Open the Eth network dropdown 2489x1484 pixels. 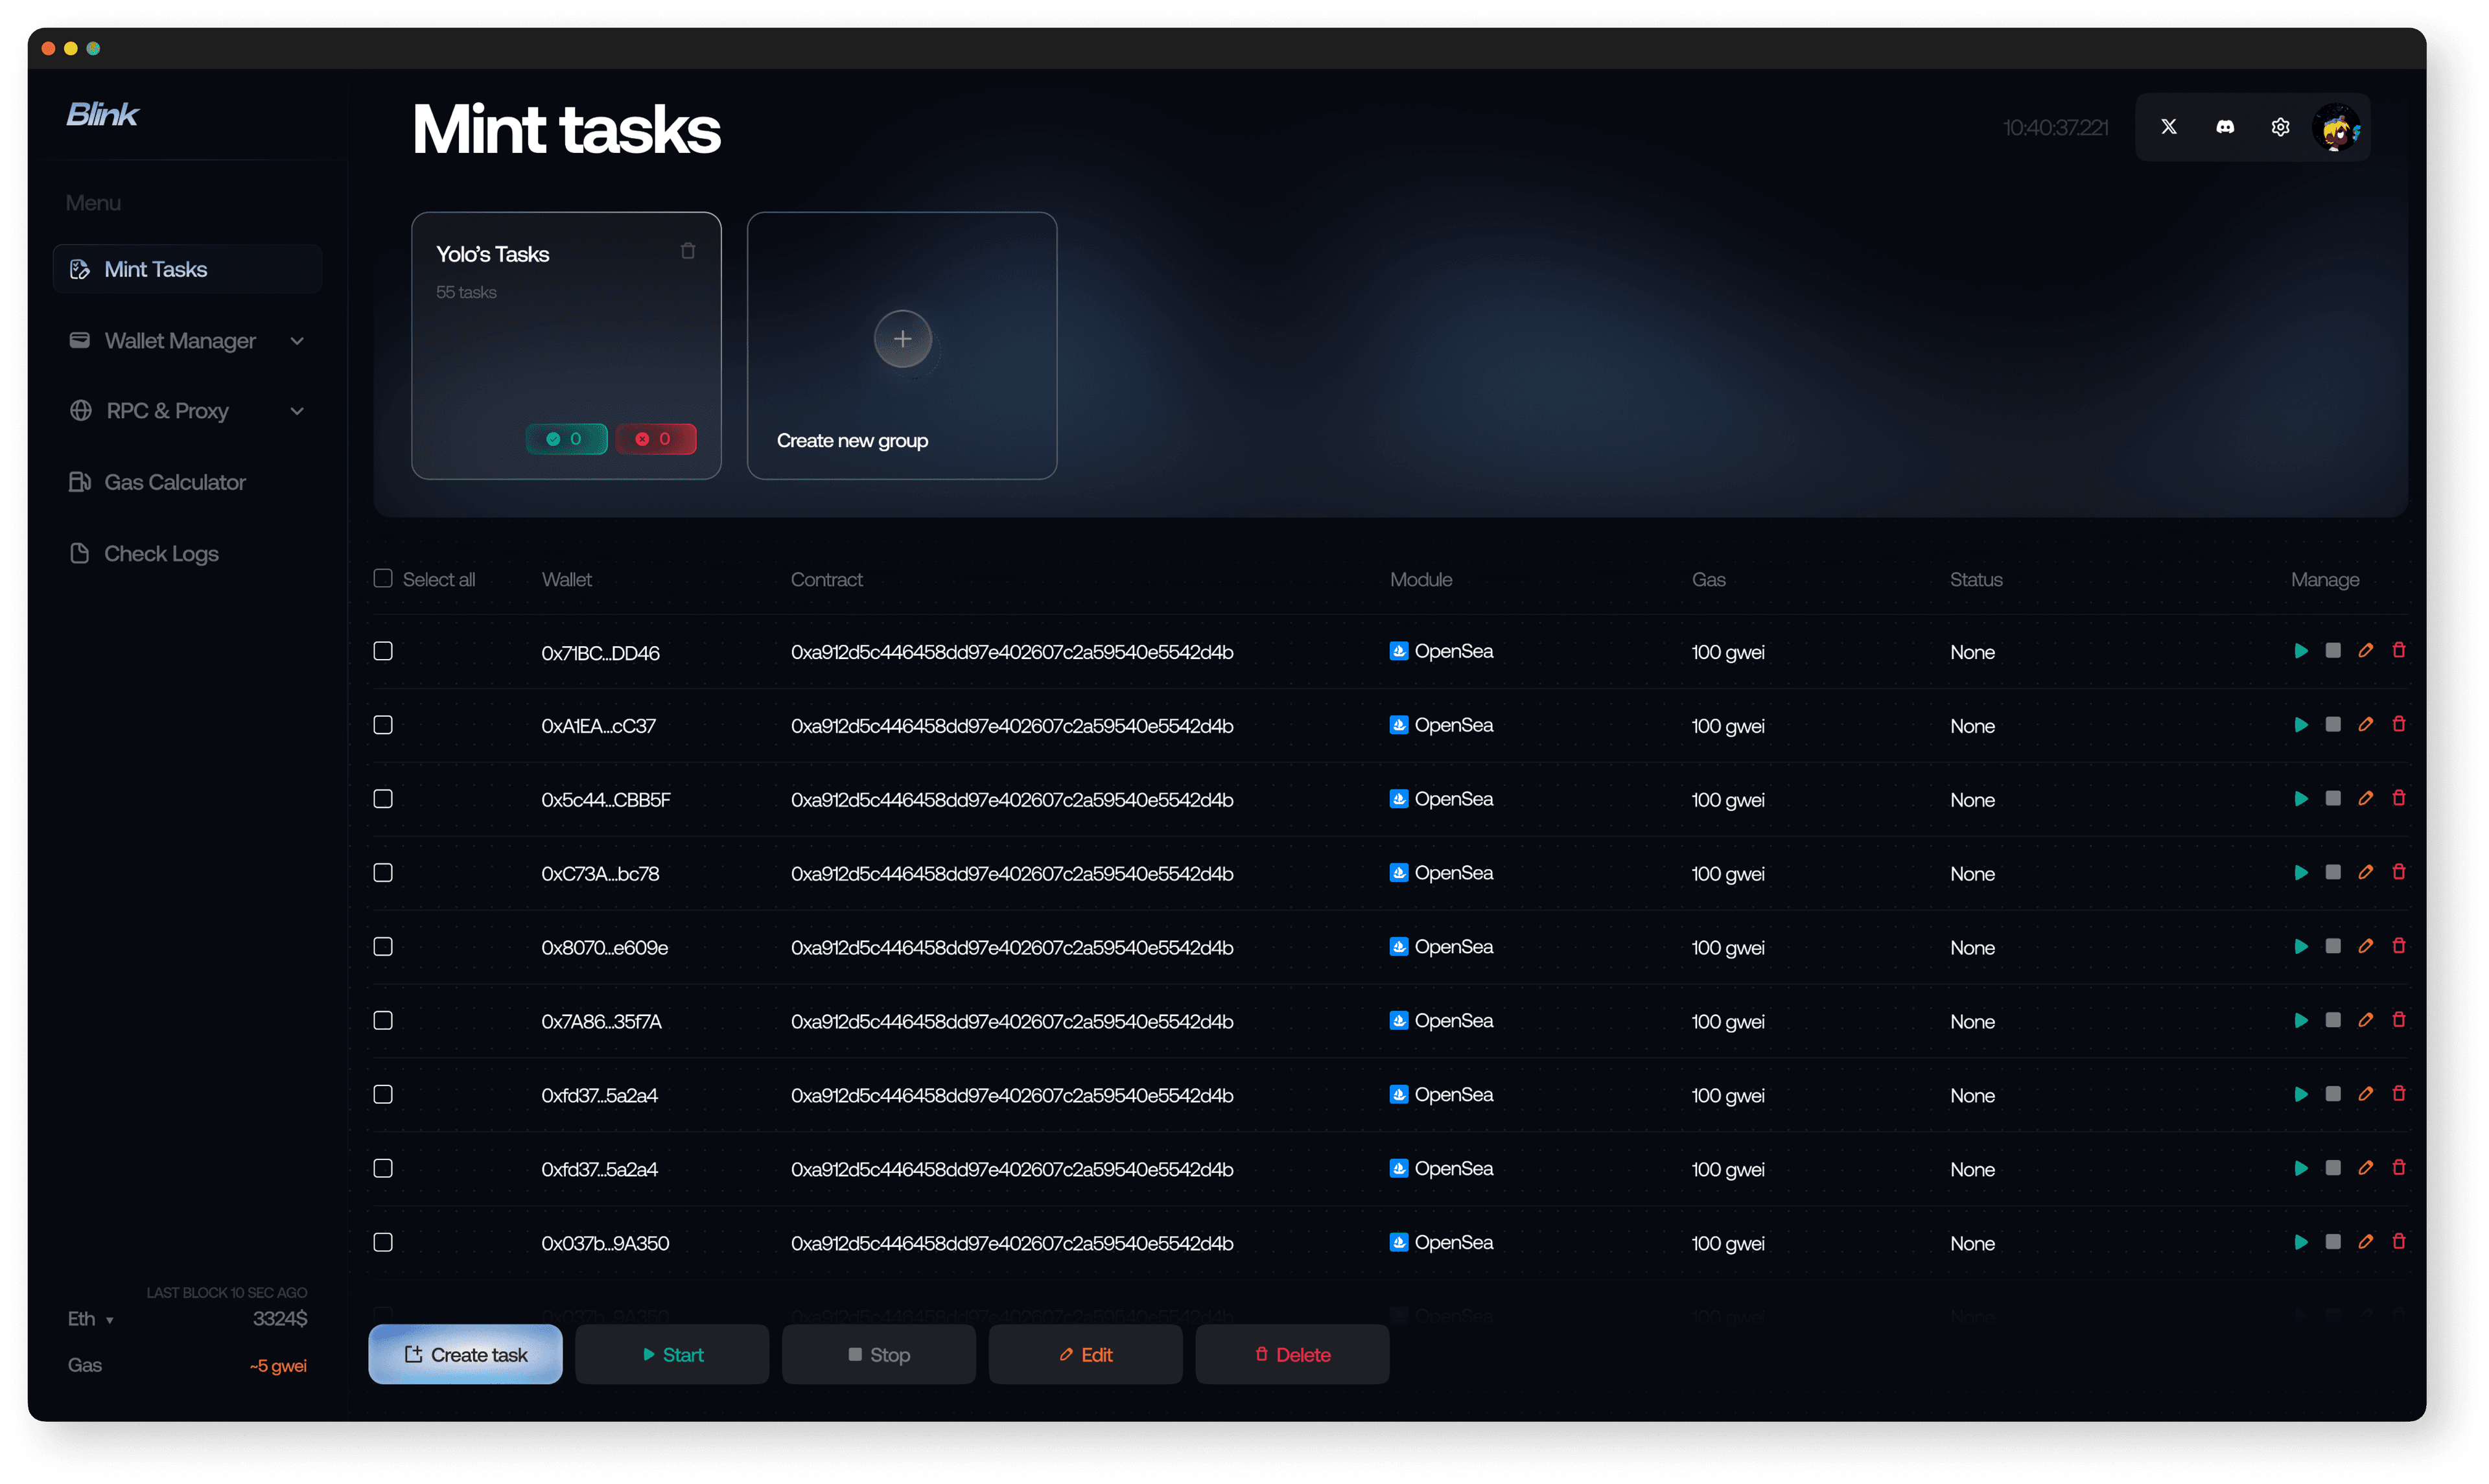(90, 1319)
